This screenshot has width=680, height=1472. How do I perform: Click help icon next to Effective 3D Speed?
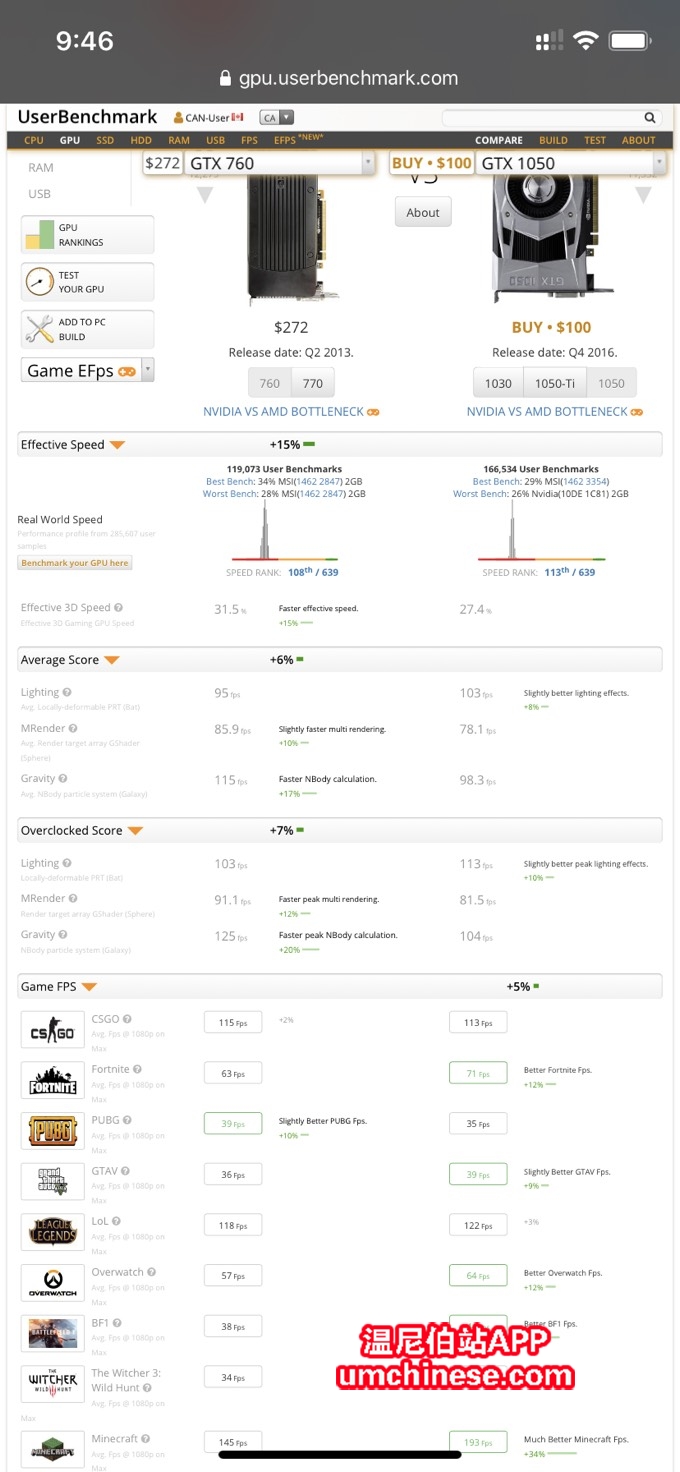pyautogui.click(x=119, y=607)
